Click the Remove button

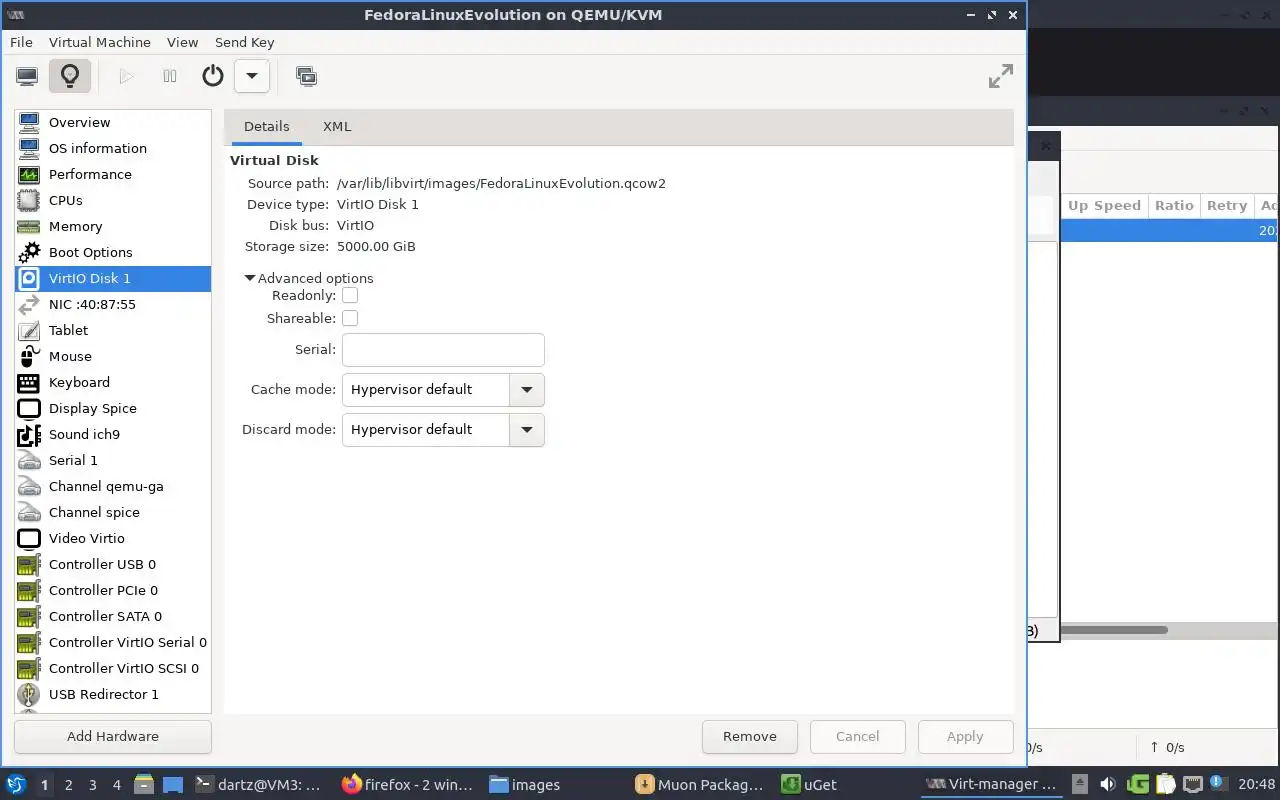coord(749,736)
